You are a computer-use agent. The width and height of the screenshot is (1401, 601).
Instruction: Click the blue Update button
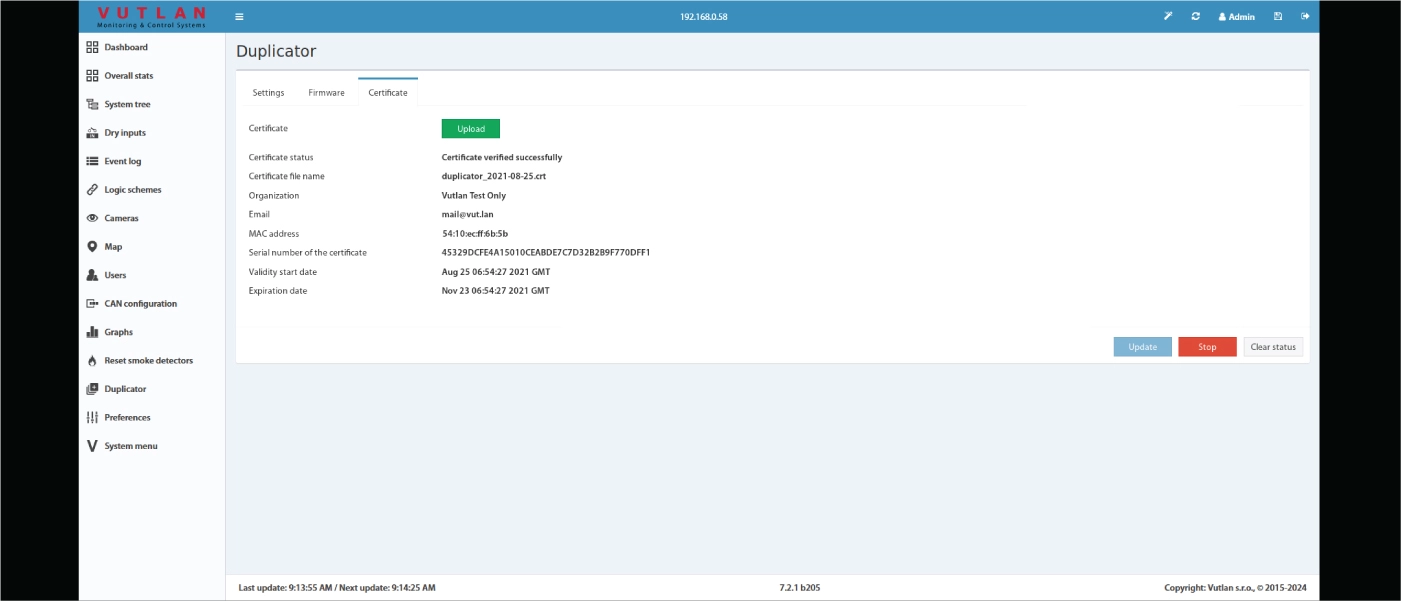pos(1142,347)
